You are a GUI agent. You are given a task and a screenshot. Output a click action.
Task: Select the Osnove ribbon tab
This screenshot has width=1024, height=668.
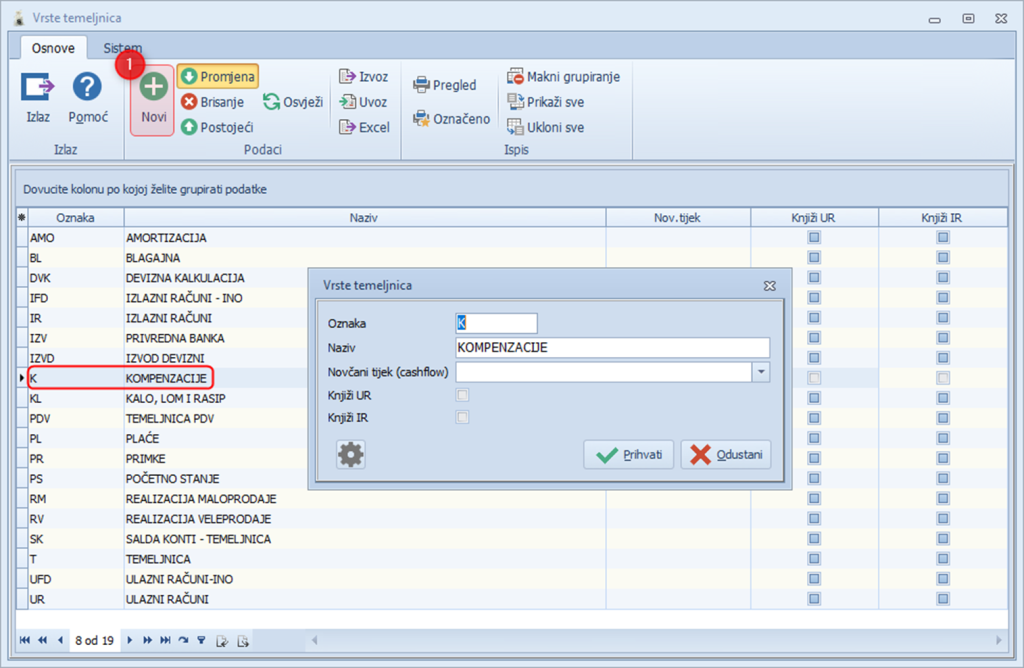click(53, 48)
